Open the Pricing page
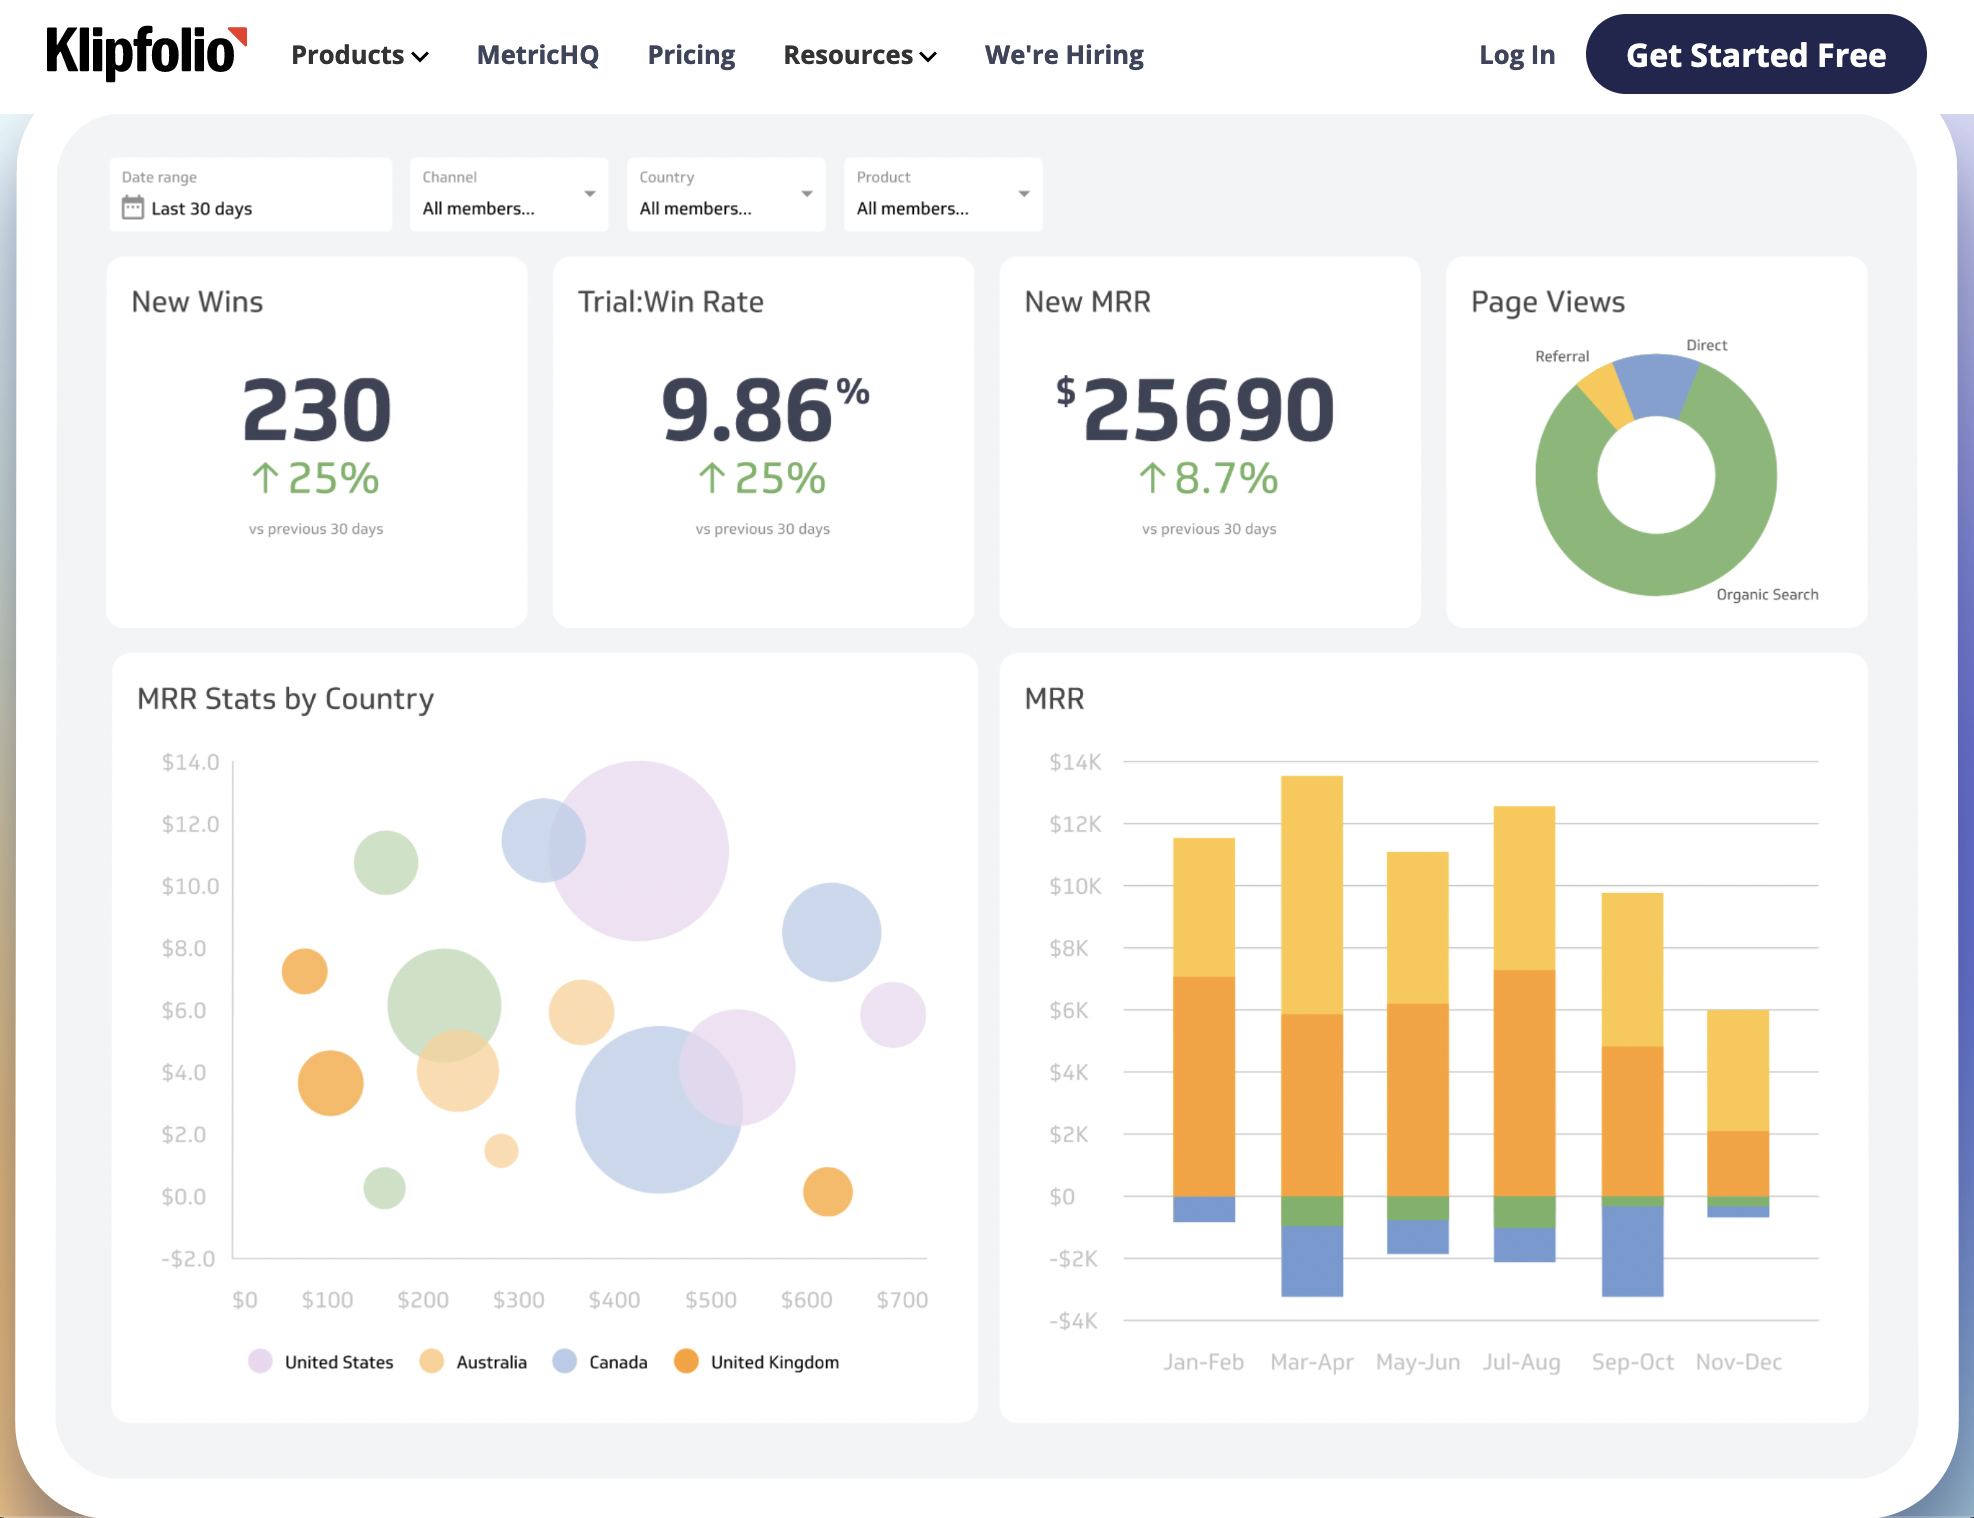 [691, 55]
